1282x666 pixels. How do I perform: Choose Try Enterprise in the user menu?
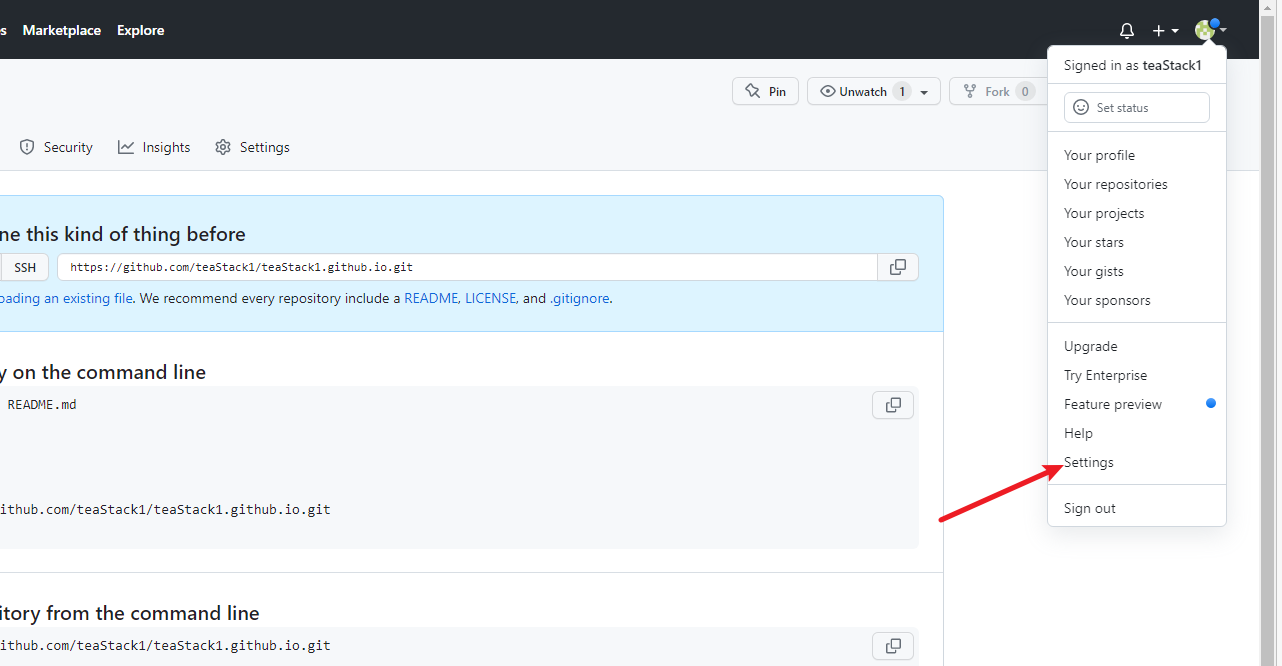[1136, 375]
